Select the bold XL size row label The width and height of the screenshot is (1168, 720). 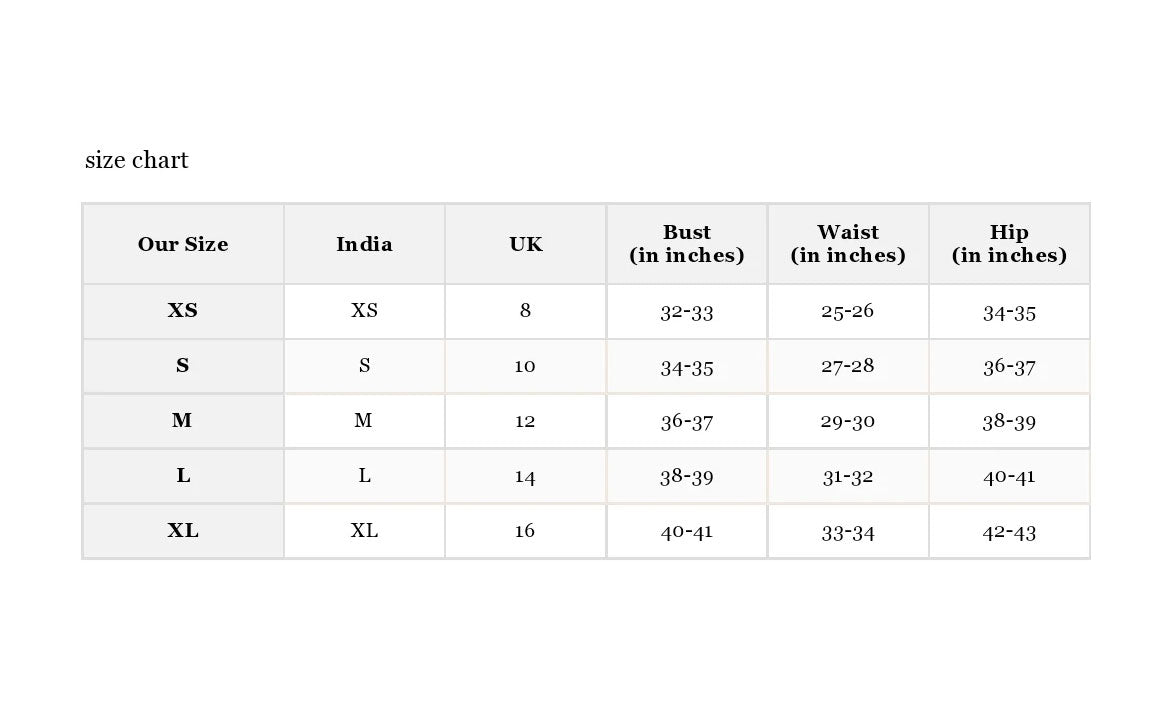pyautogui.click(x=183, y=532)
